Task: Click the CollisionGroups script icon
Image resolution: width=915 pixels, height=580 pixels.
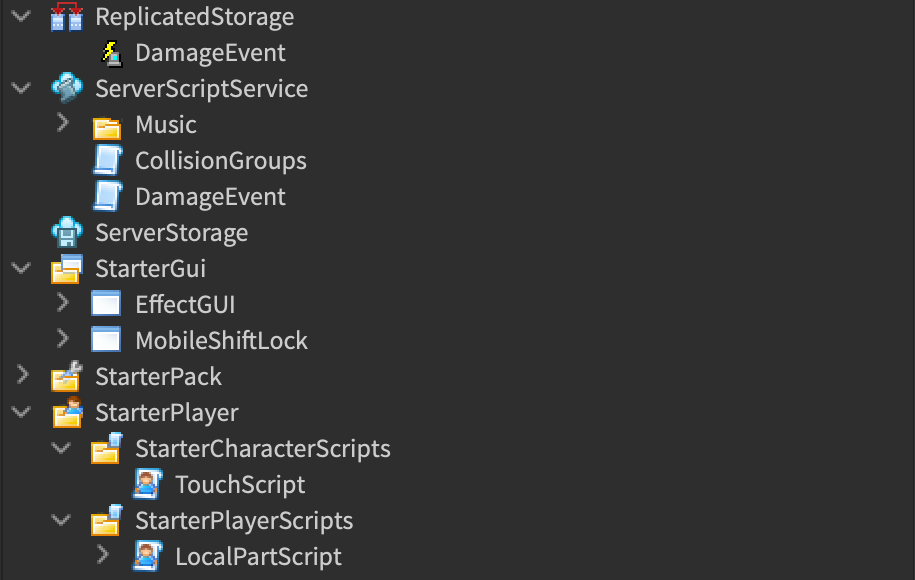Action: pos(107,161)
